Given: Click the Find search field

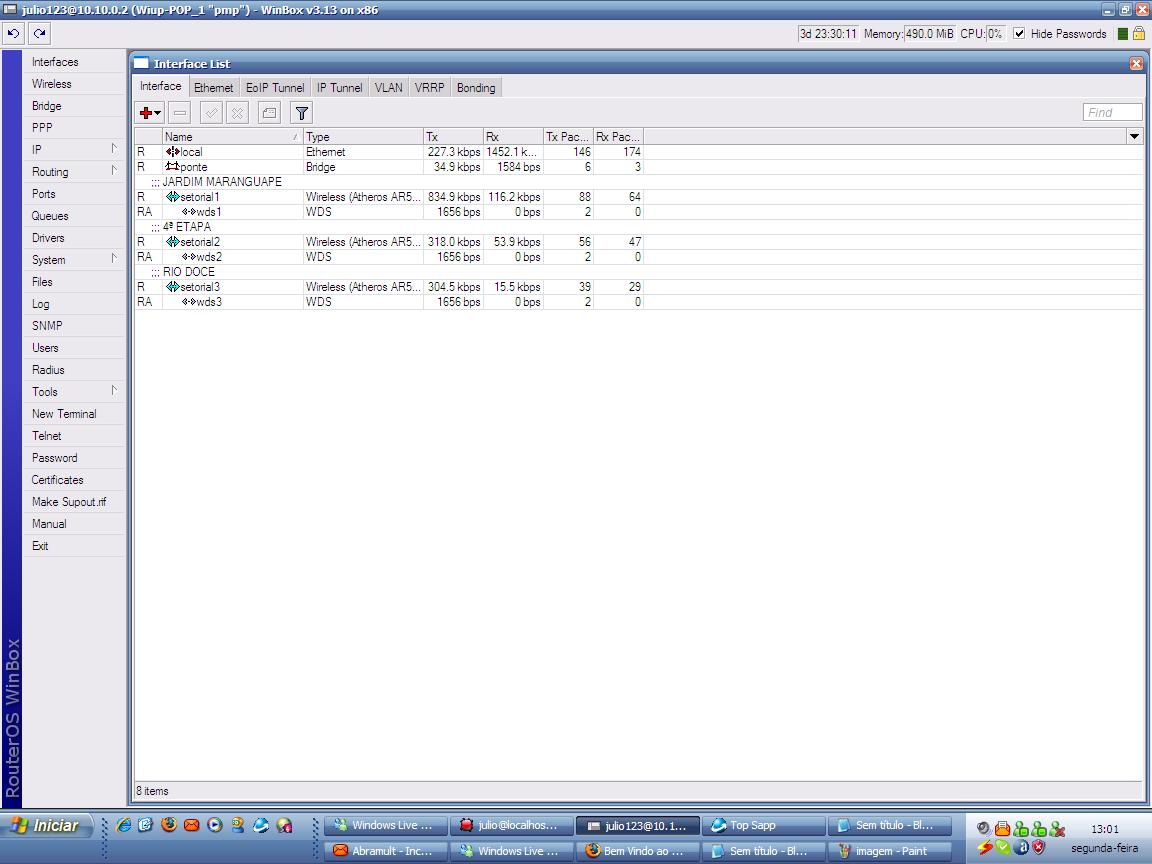Looking at the screenshot, I should (x=1112, y=112).
